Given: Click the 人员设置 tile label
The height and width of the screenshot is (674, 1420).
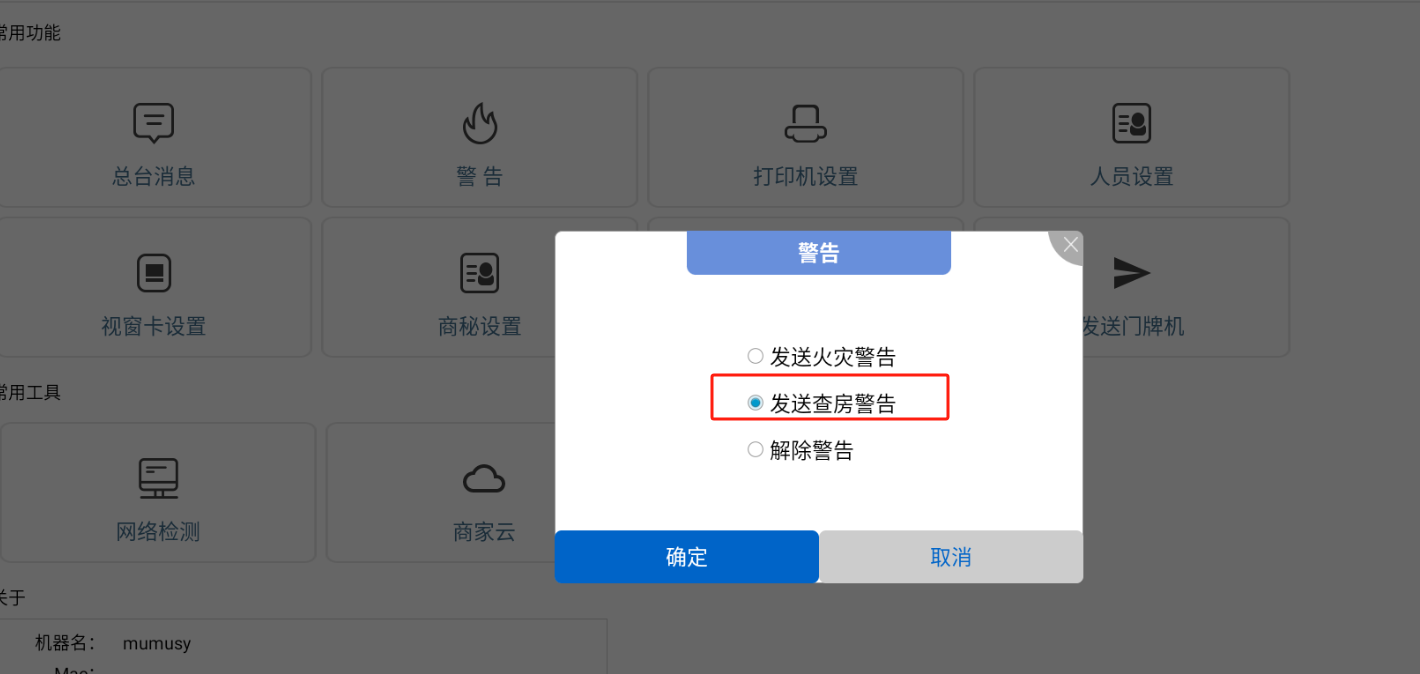Looking at the screenshot, I should click(x=1132, y=177).
